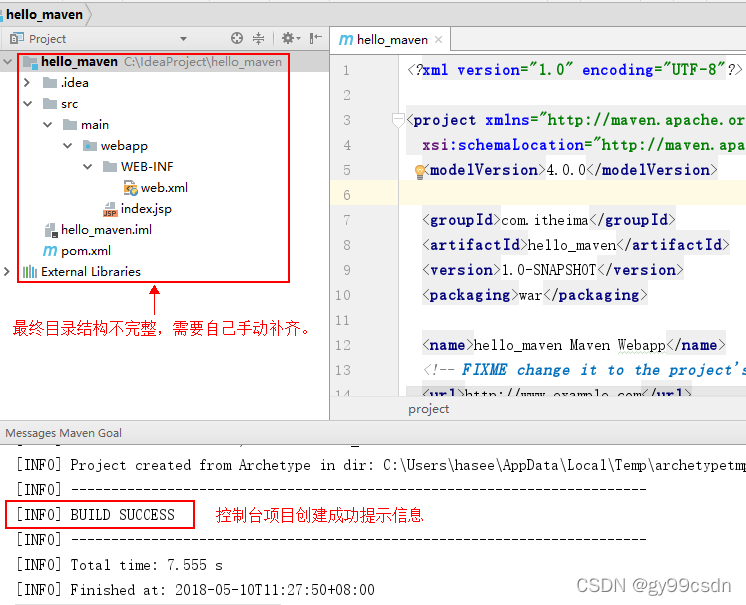Click the Messages Maven Goal panel title
The height and width of the screenshot is (605, 746).
pyautogui.click(x=63, y=433)
